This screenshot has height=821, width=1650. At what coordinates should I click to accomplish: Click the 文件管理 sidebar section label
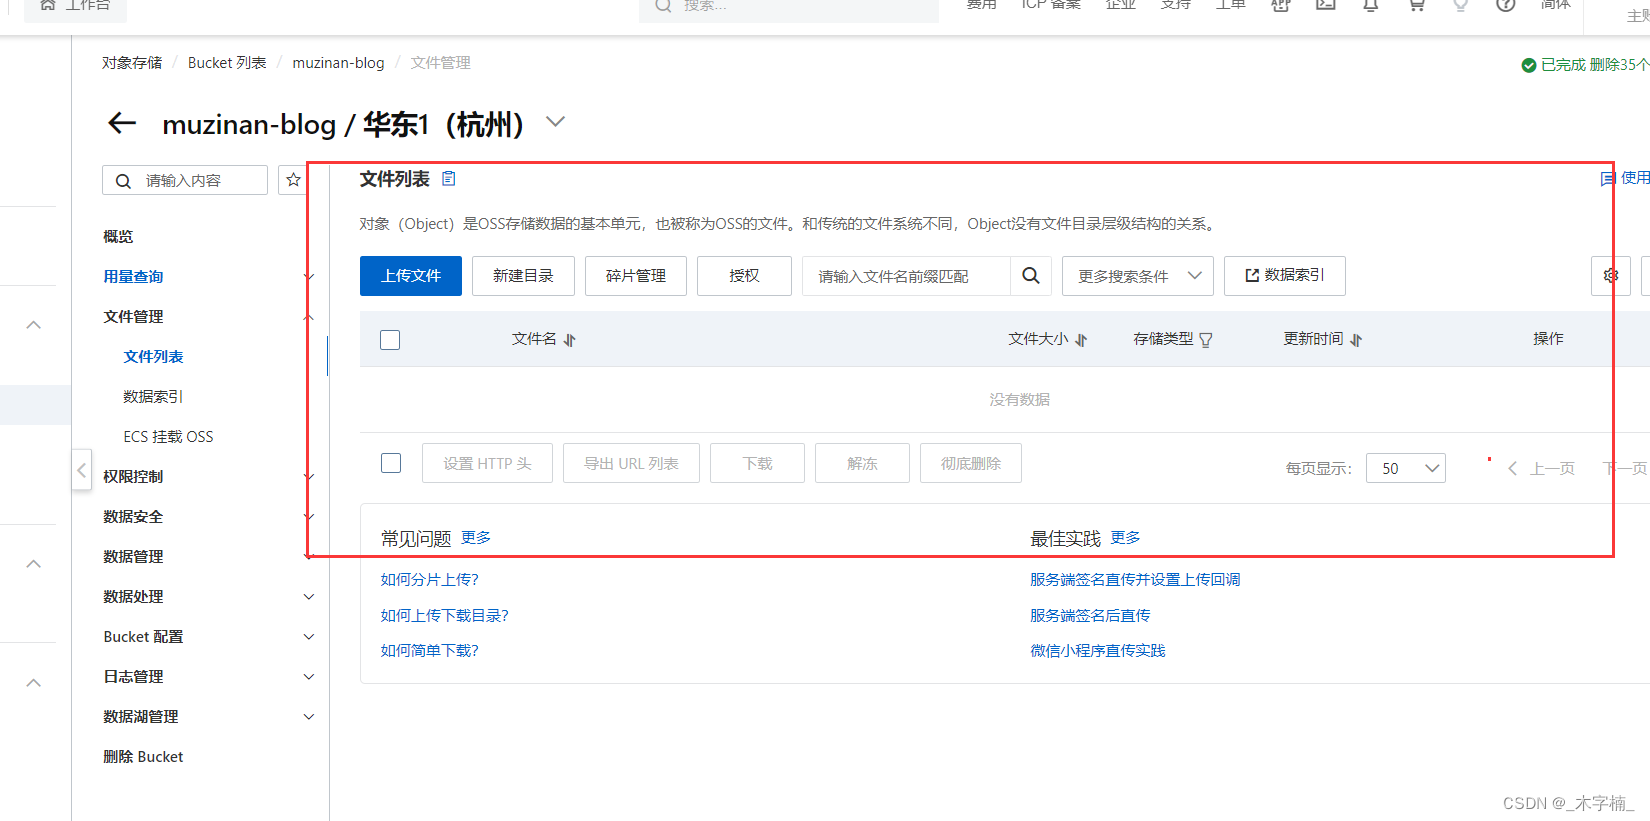(133, 317)
